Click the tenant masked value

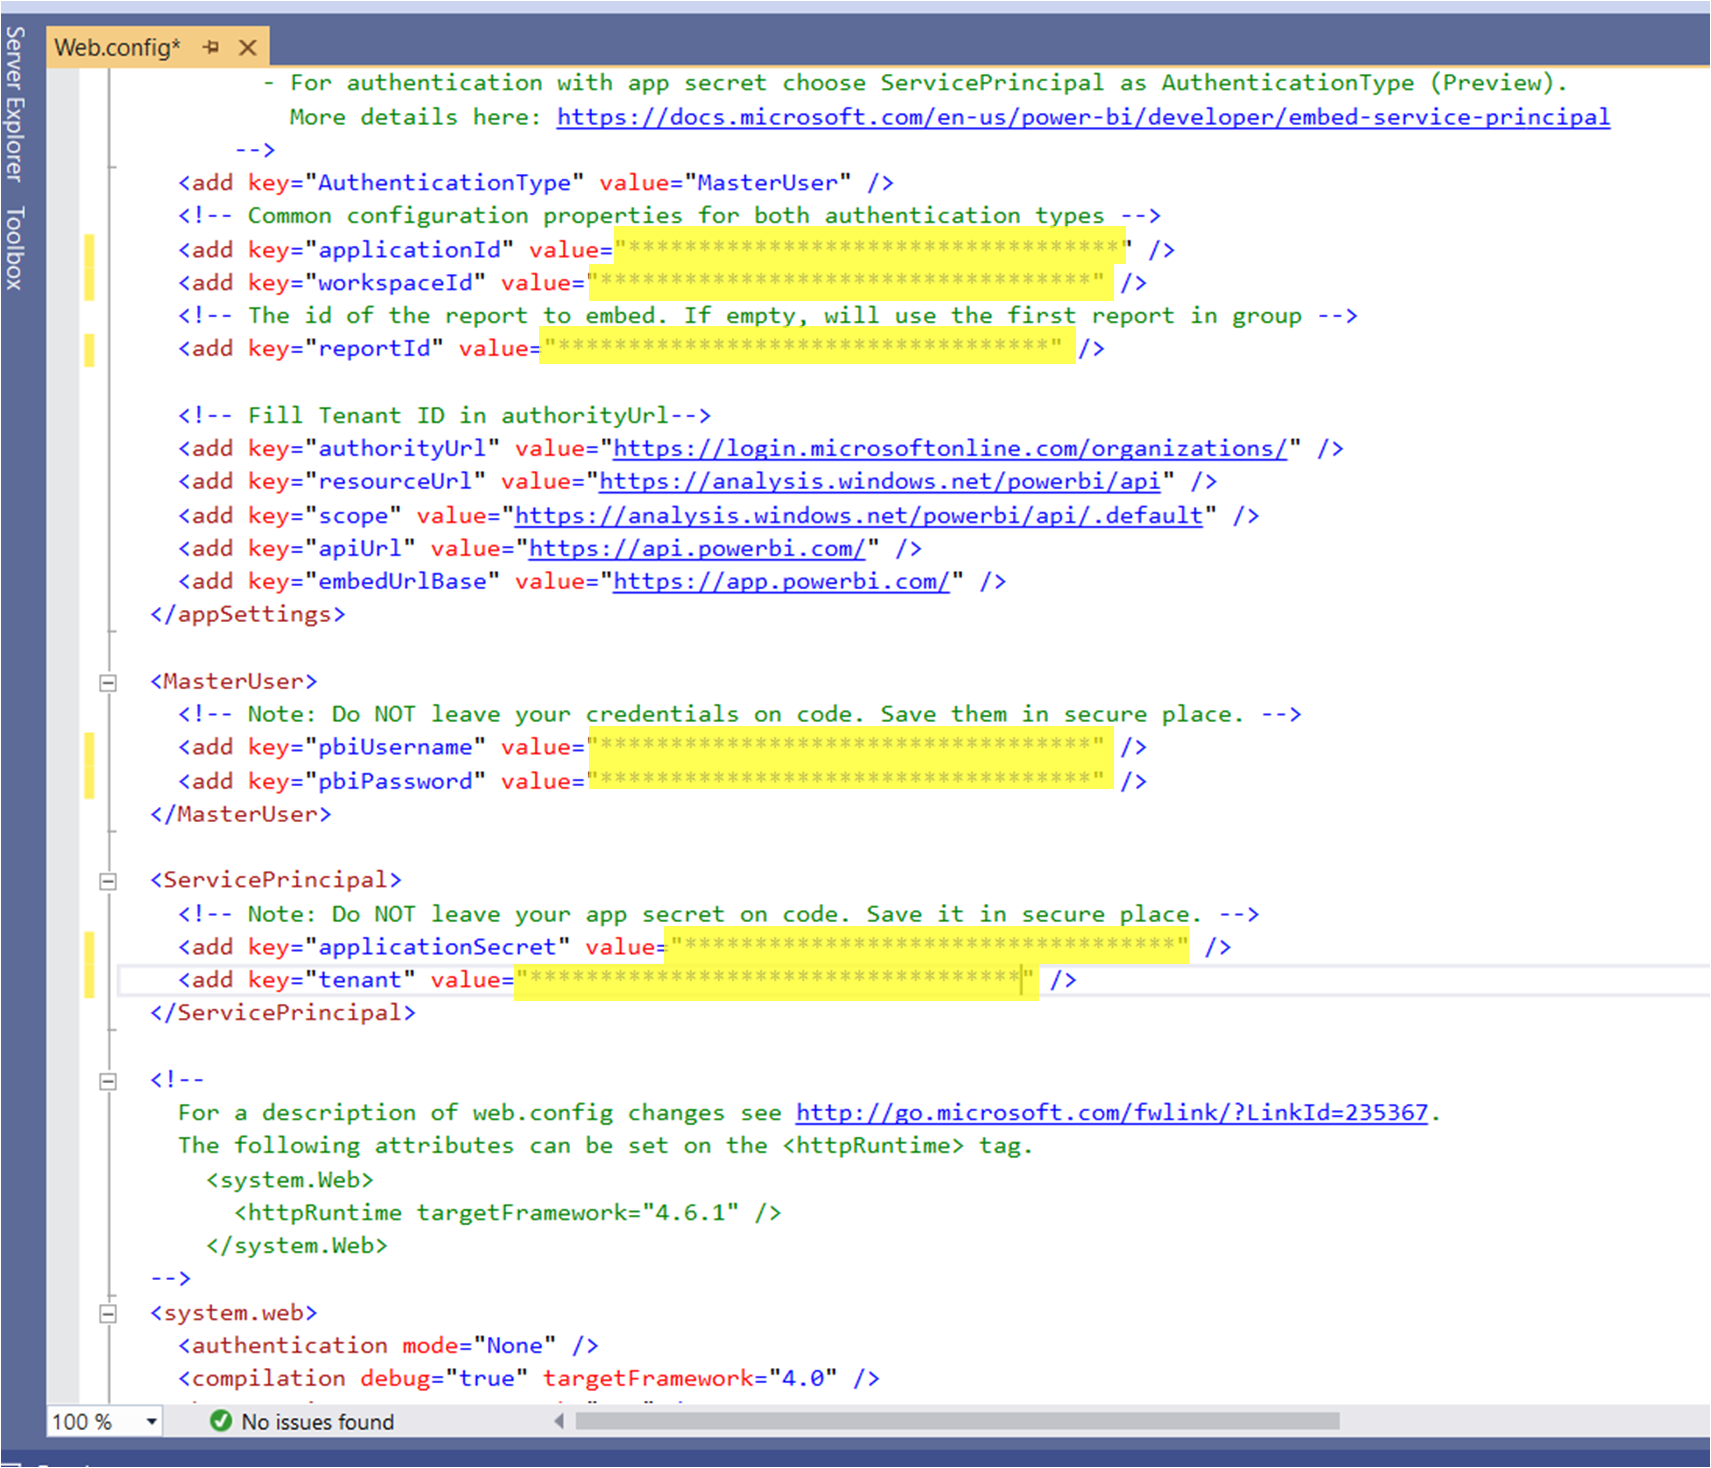pos(776,980)
